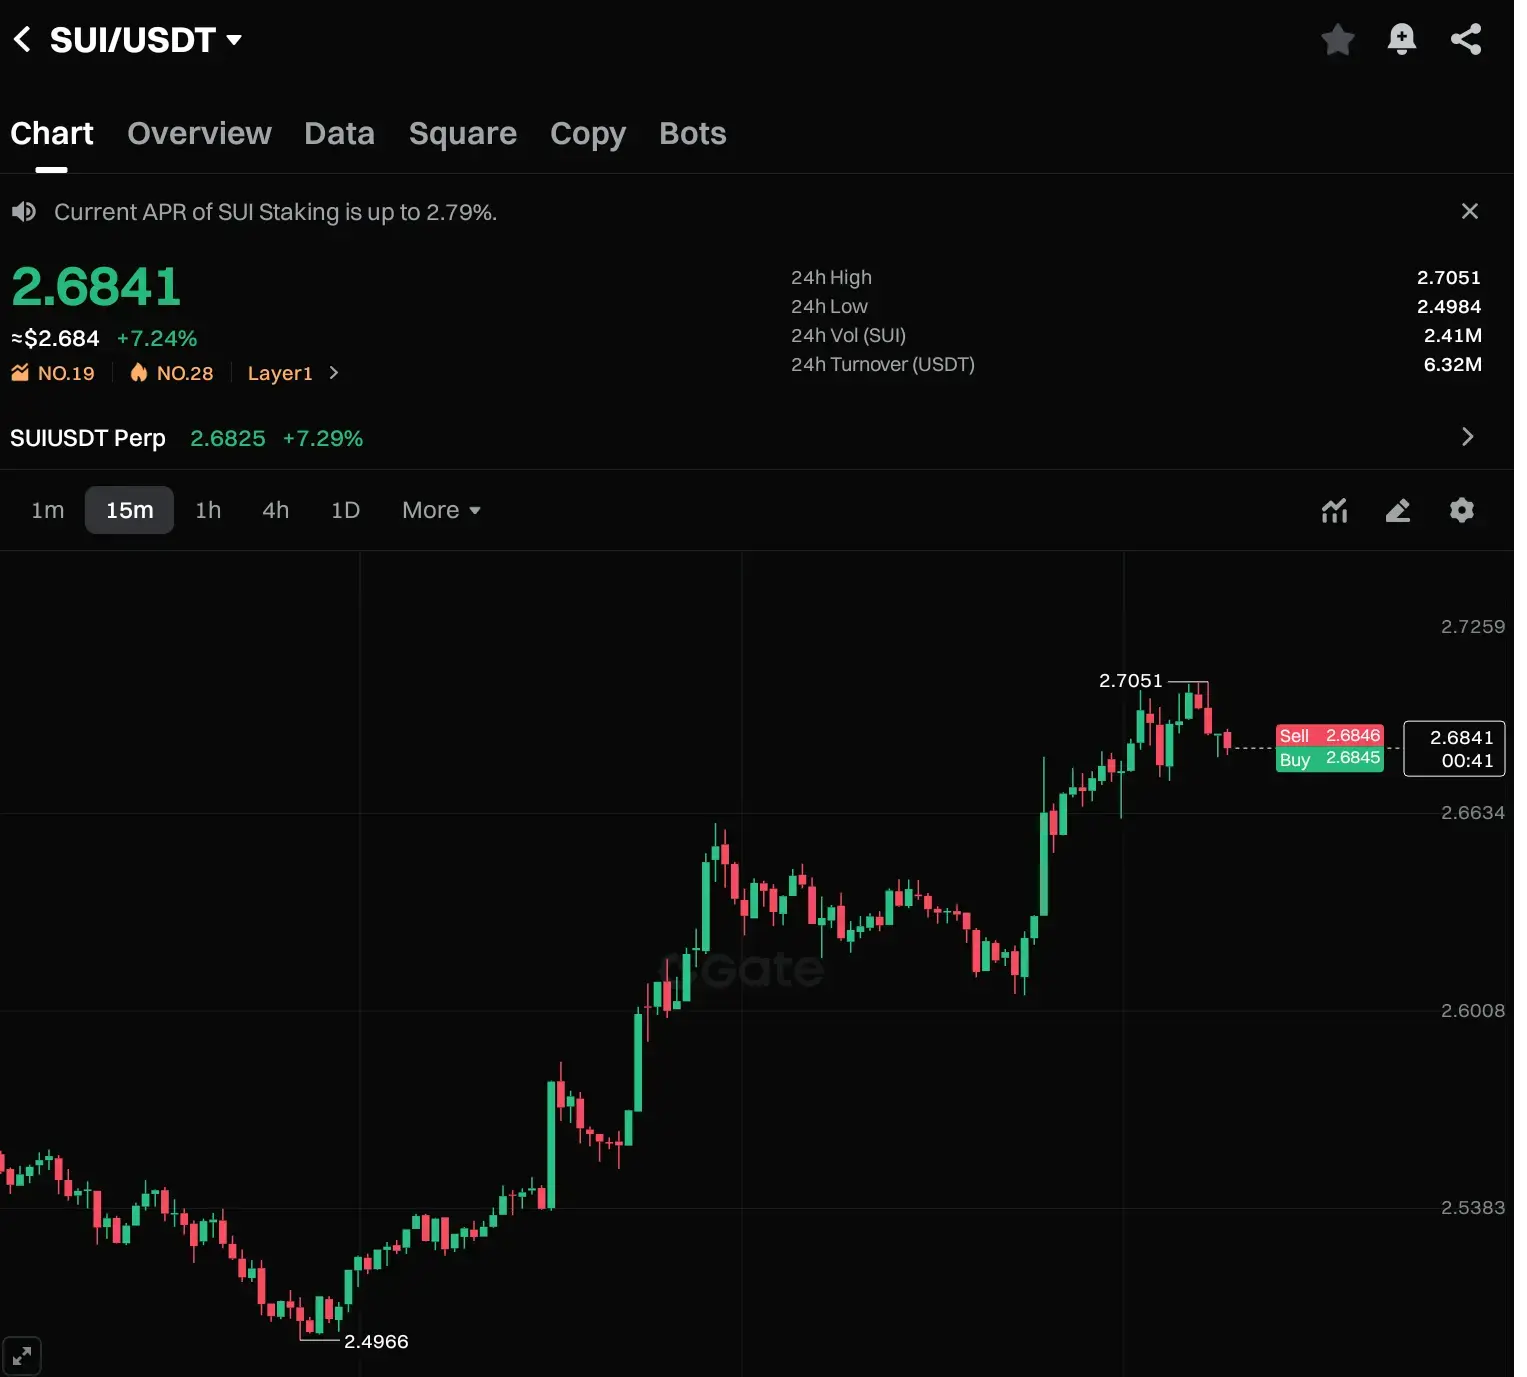Open chart settings gear
Image resolution: width=1527 pixels, height=1377 pixels.
coord(1462,510)
